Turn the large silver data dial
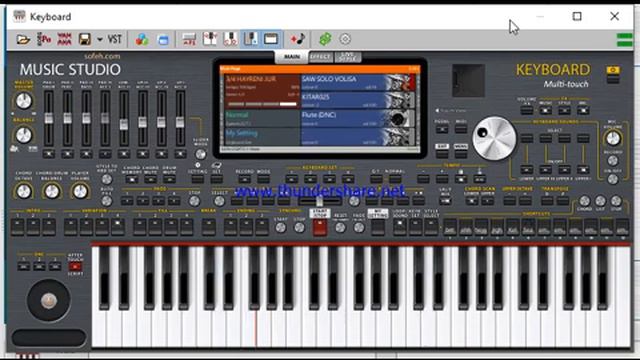This screenshot has height=360, width=640. click(494, 138)
